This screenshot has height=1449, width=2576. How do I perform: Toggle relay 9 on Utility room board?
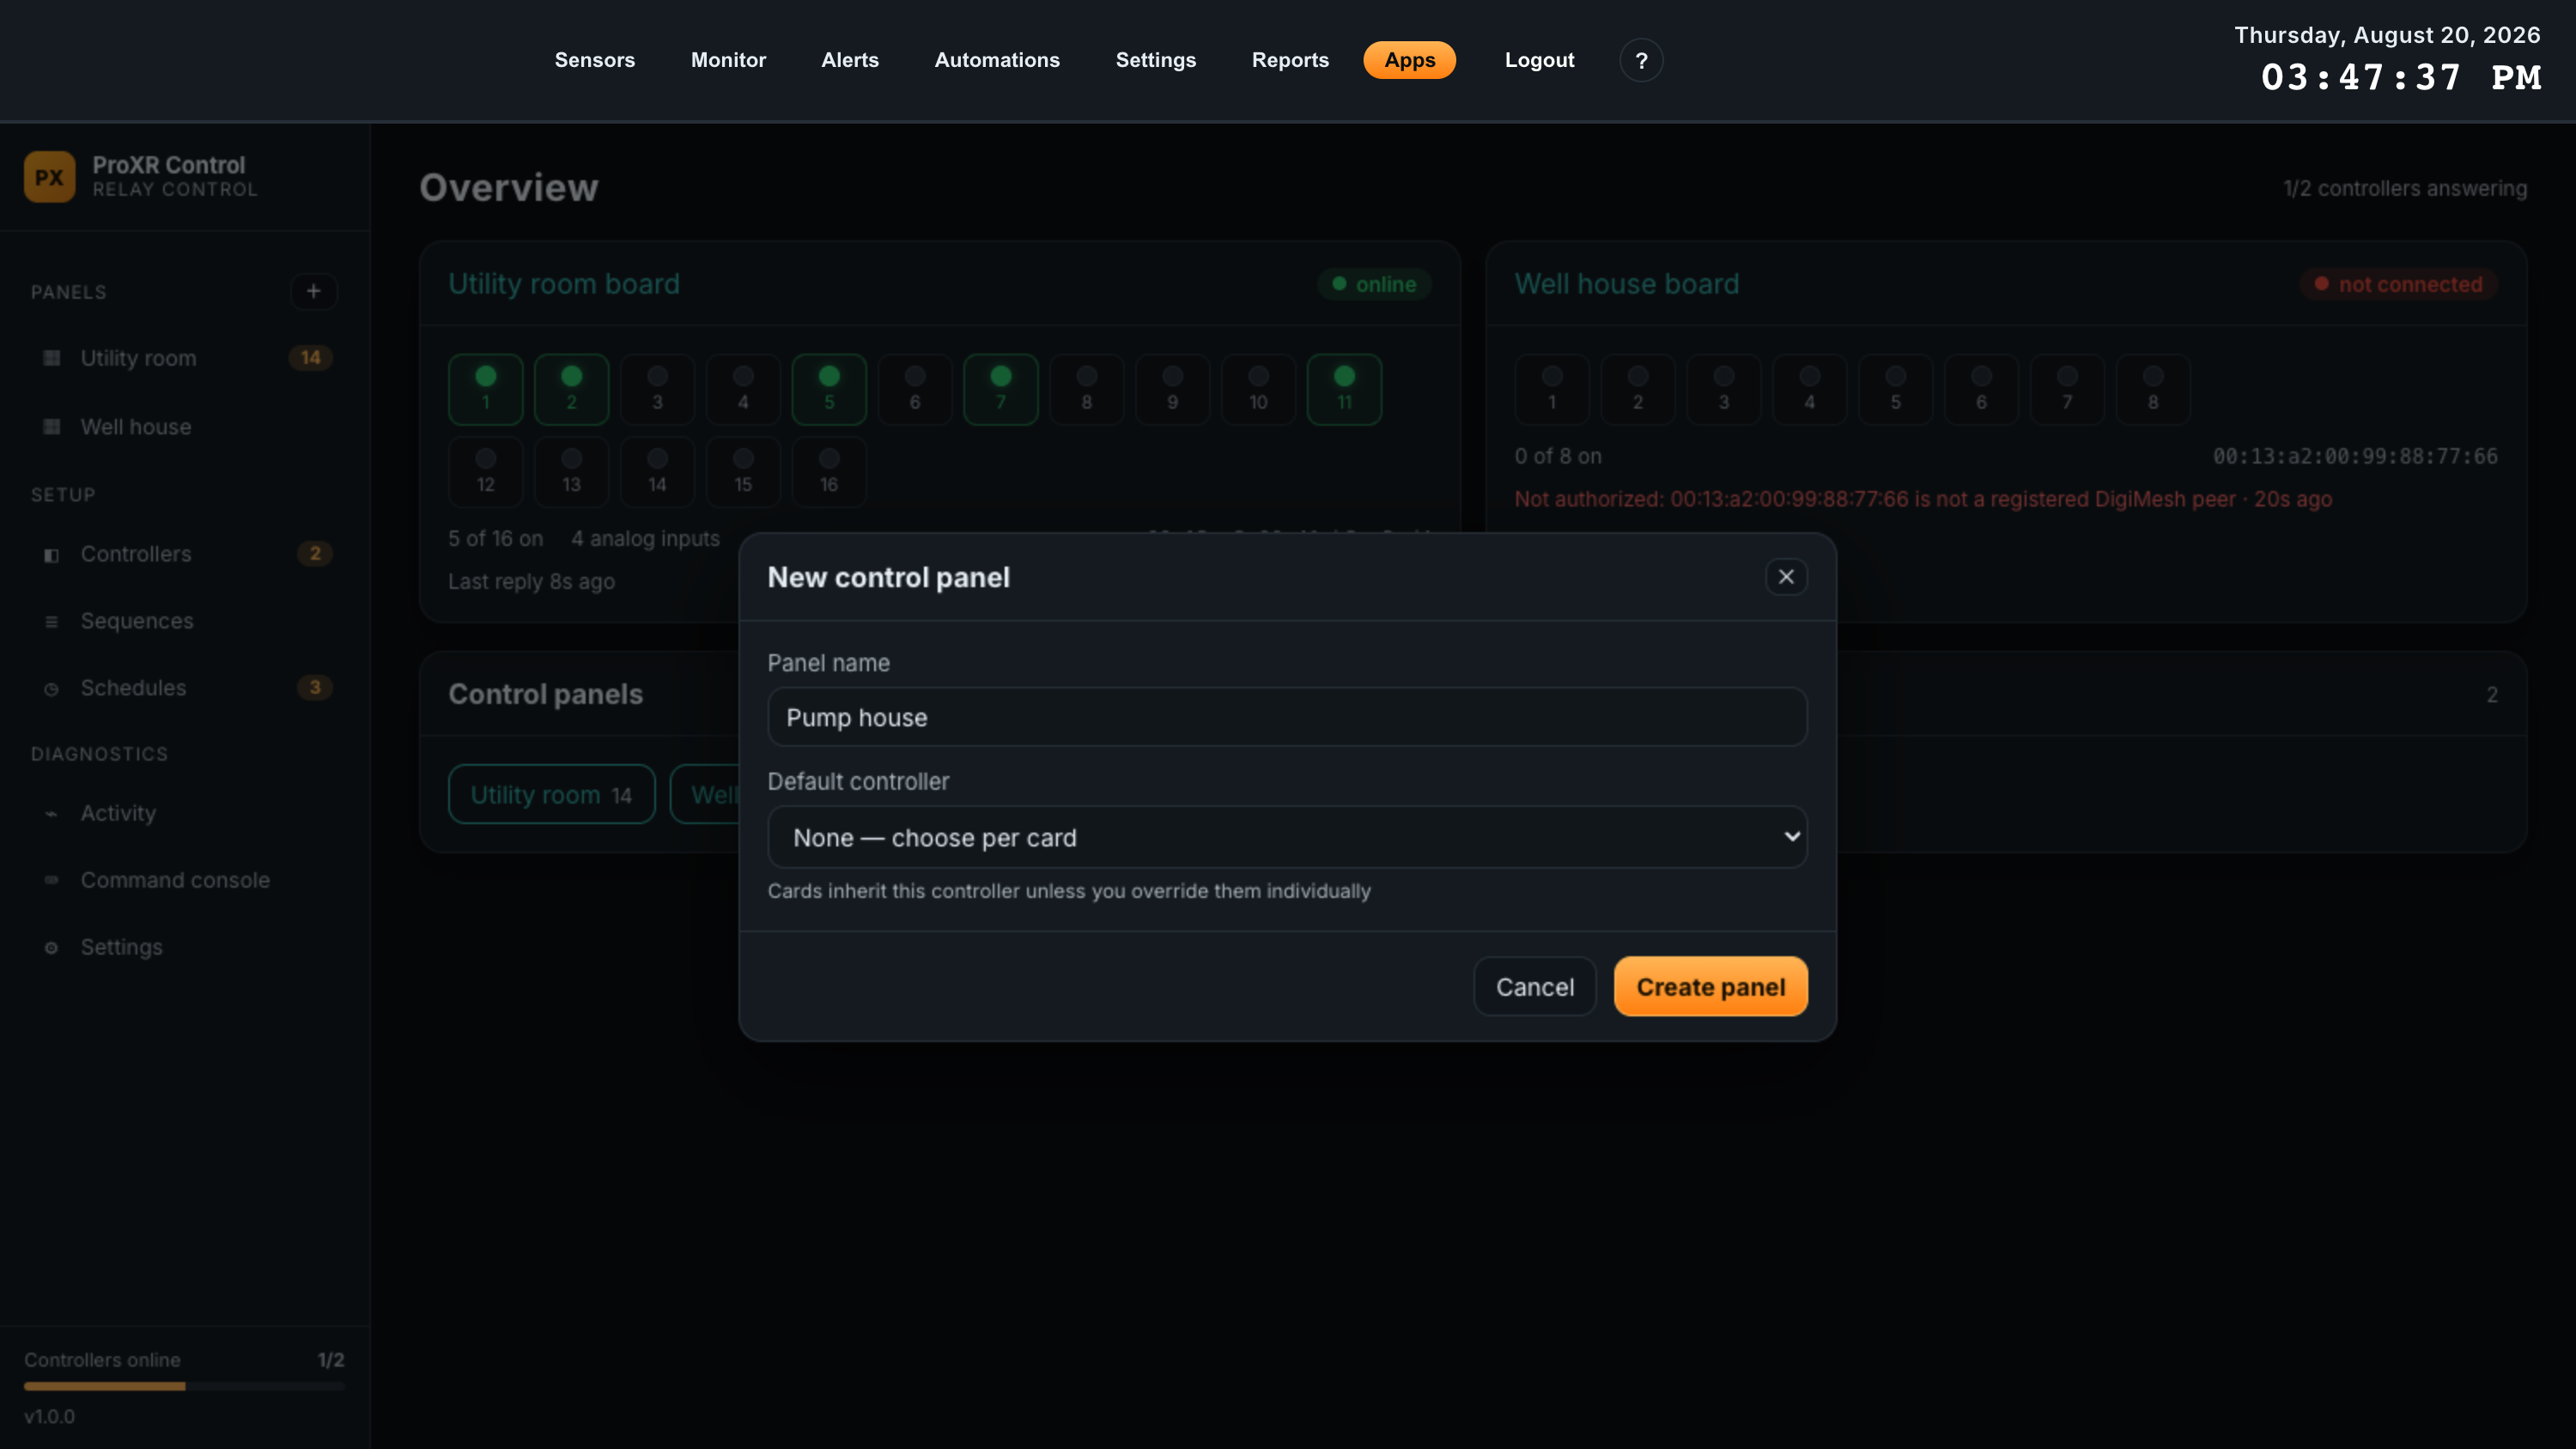(x=1173, y=389)
